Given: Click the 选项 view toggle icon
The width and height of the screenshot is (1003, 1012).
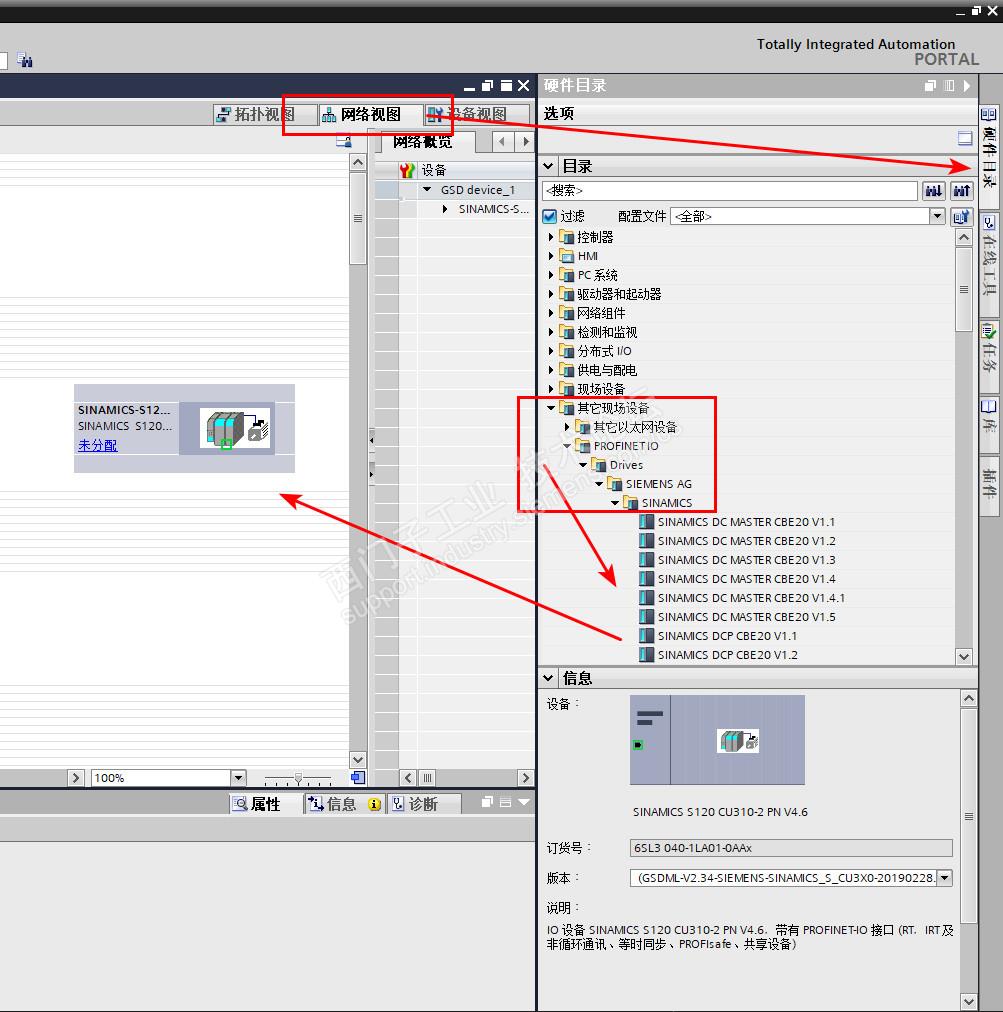Looking at the screenshot, I should [965, 137].
